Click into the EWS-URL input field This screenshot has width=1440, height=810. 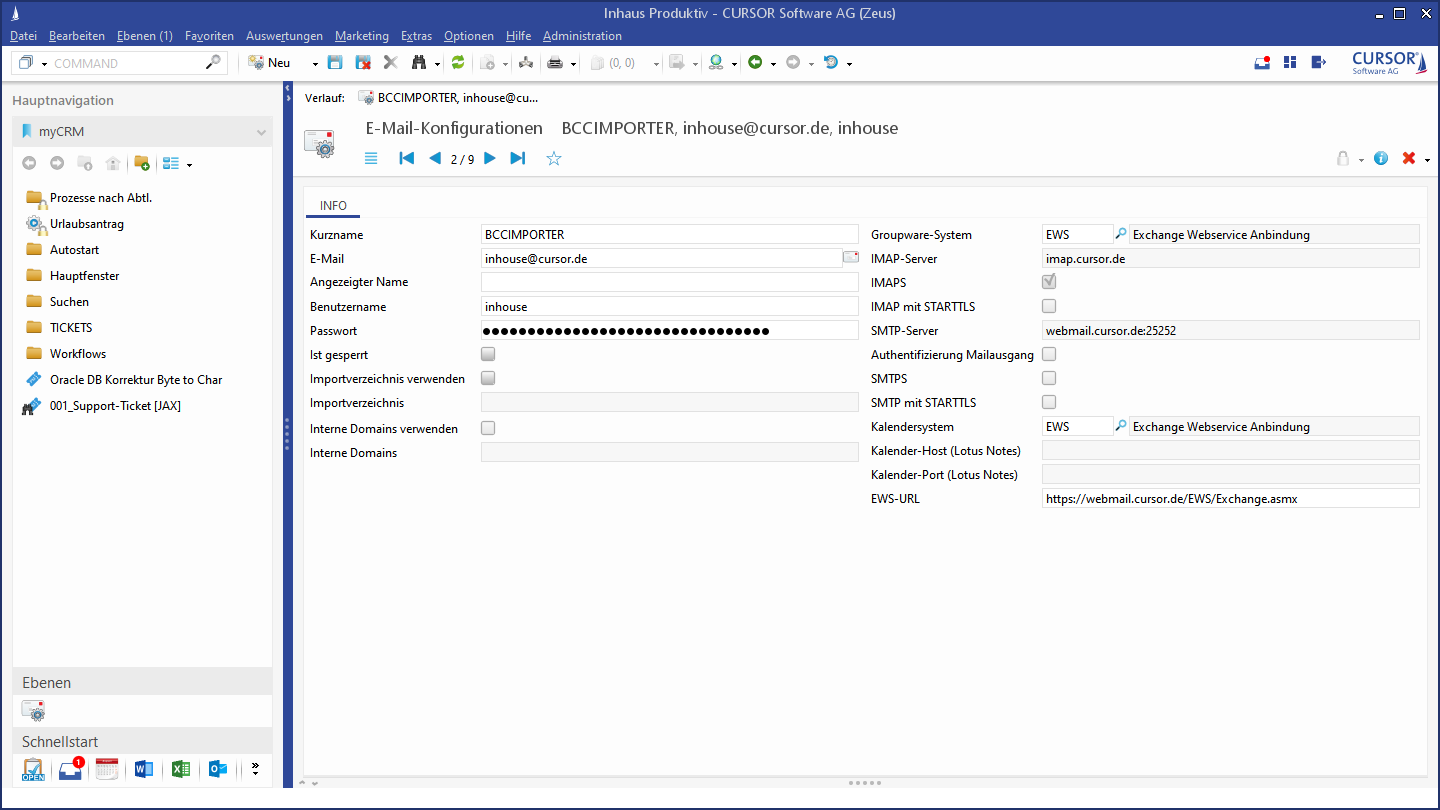(x=1229, y=498)
